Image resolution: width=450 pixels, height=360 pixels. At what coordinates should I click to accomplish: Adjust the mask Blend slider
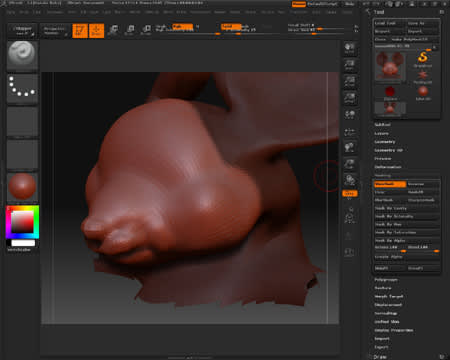[x=423, y=248]
